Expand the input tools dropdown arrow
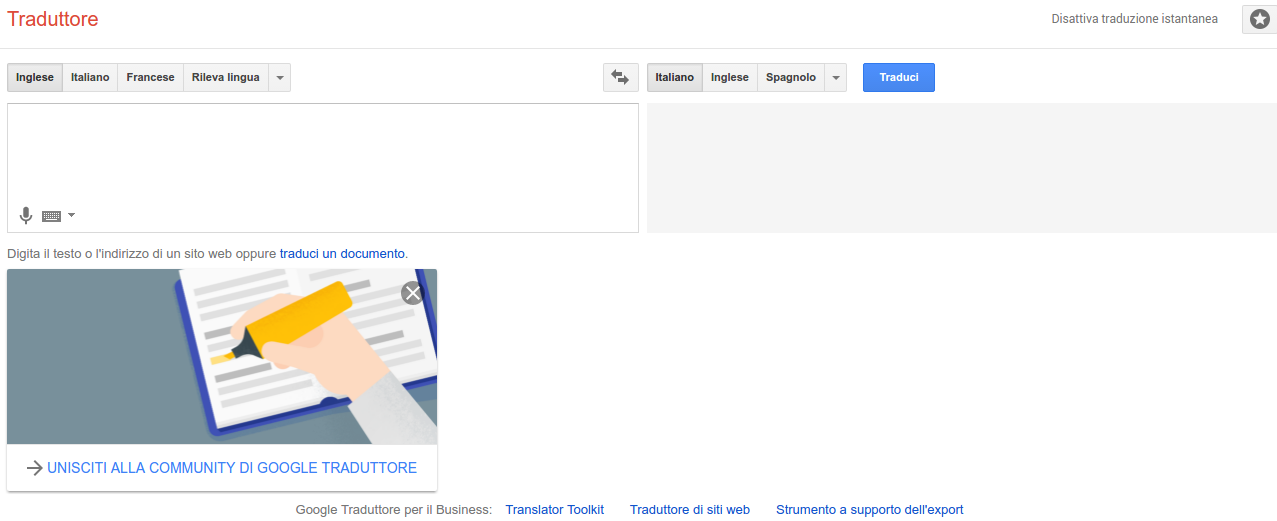This screenshot has height=521, width=1277. coord(71,215)
